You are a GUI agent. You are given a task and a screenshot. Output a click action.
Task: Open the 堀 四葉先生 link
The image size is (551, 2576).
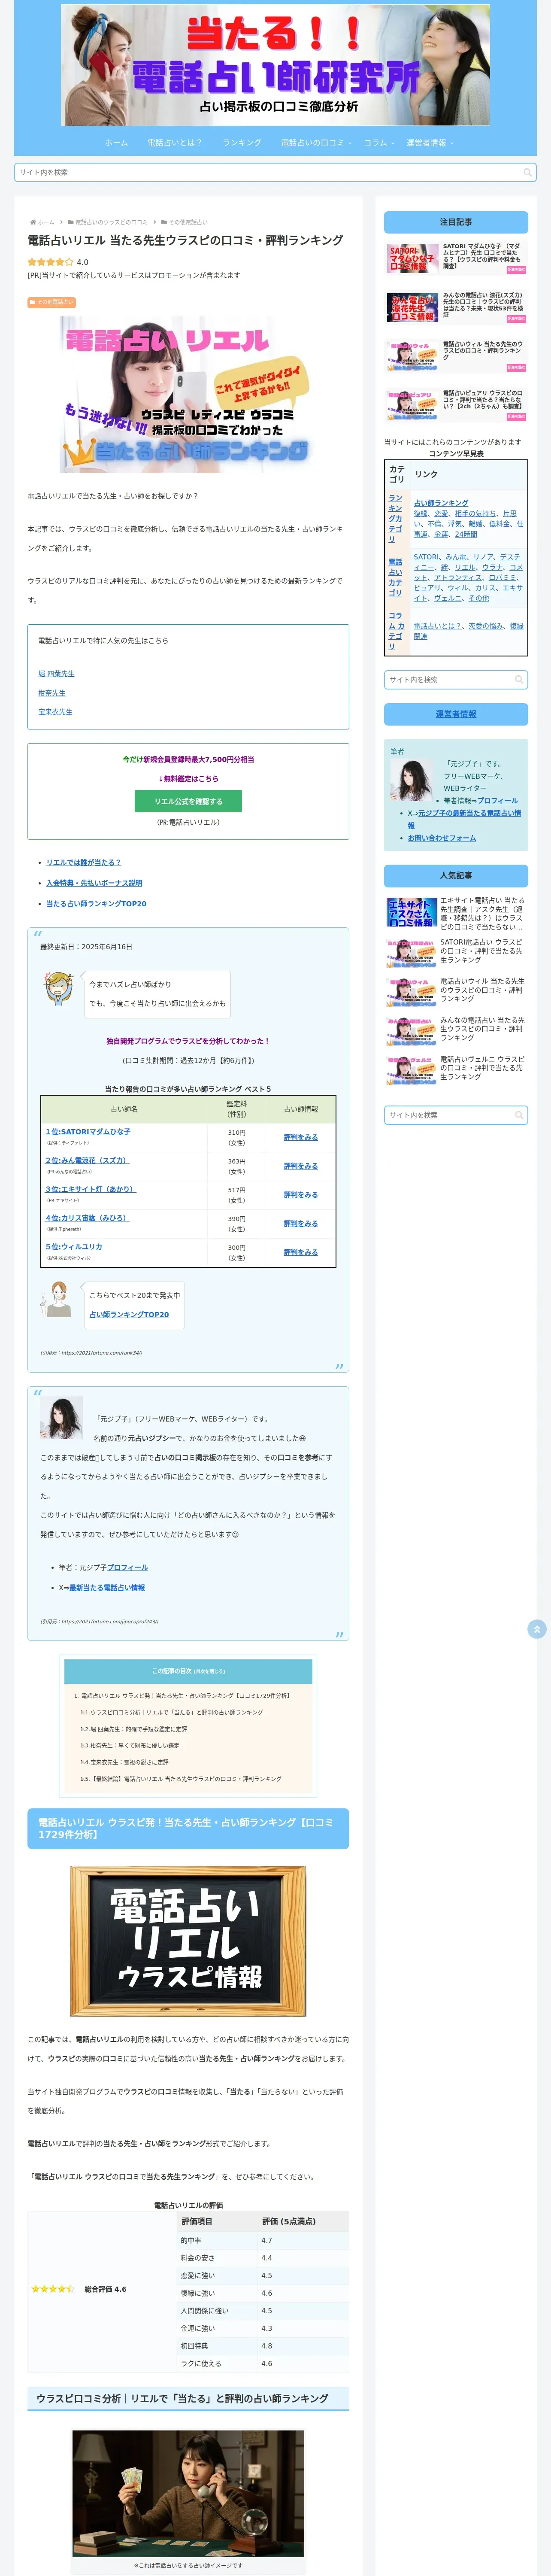coord(56,674)
